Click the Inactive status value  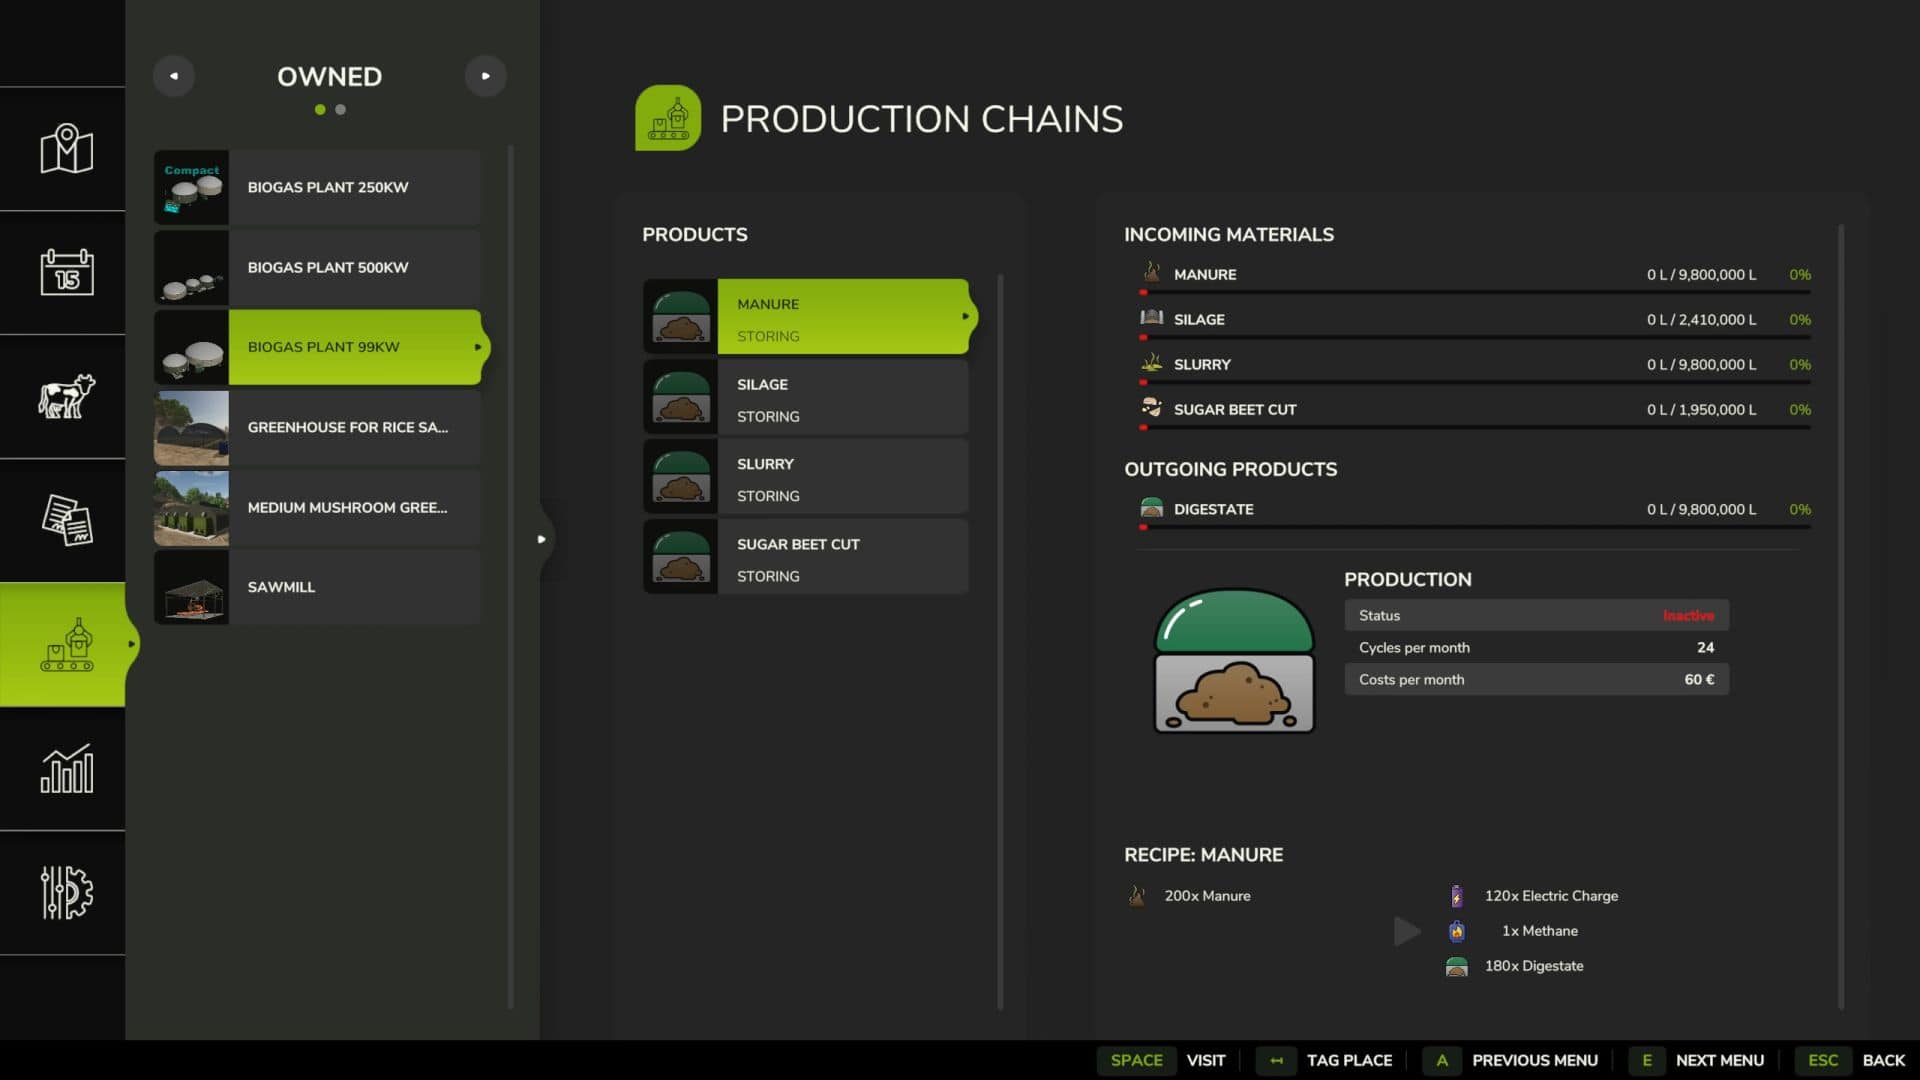click(1688, 616)
